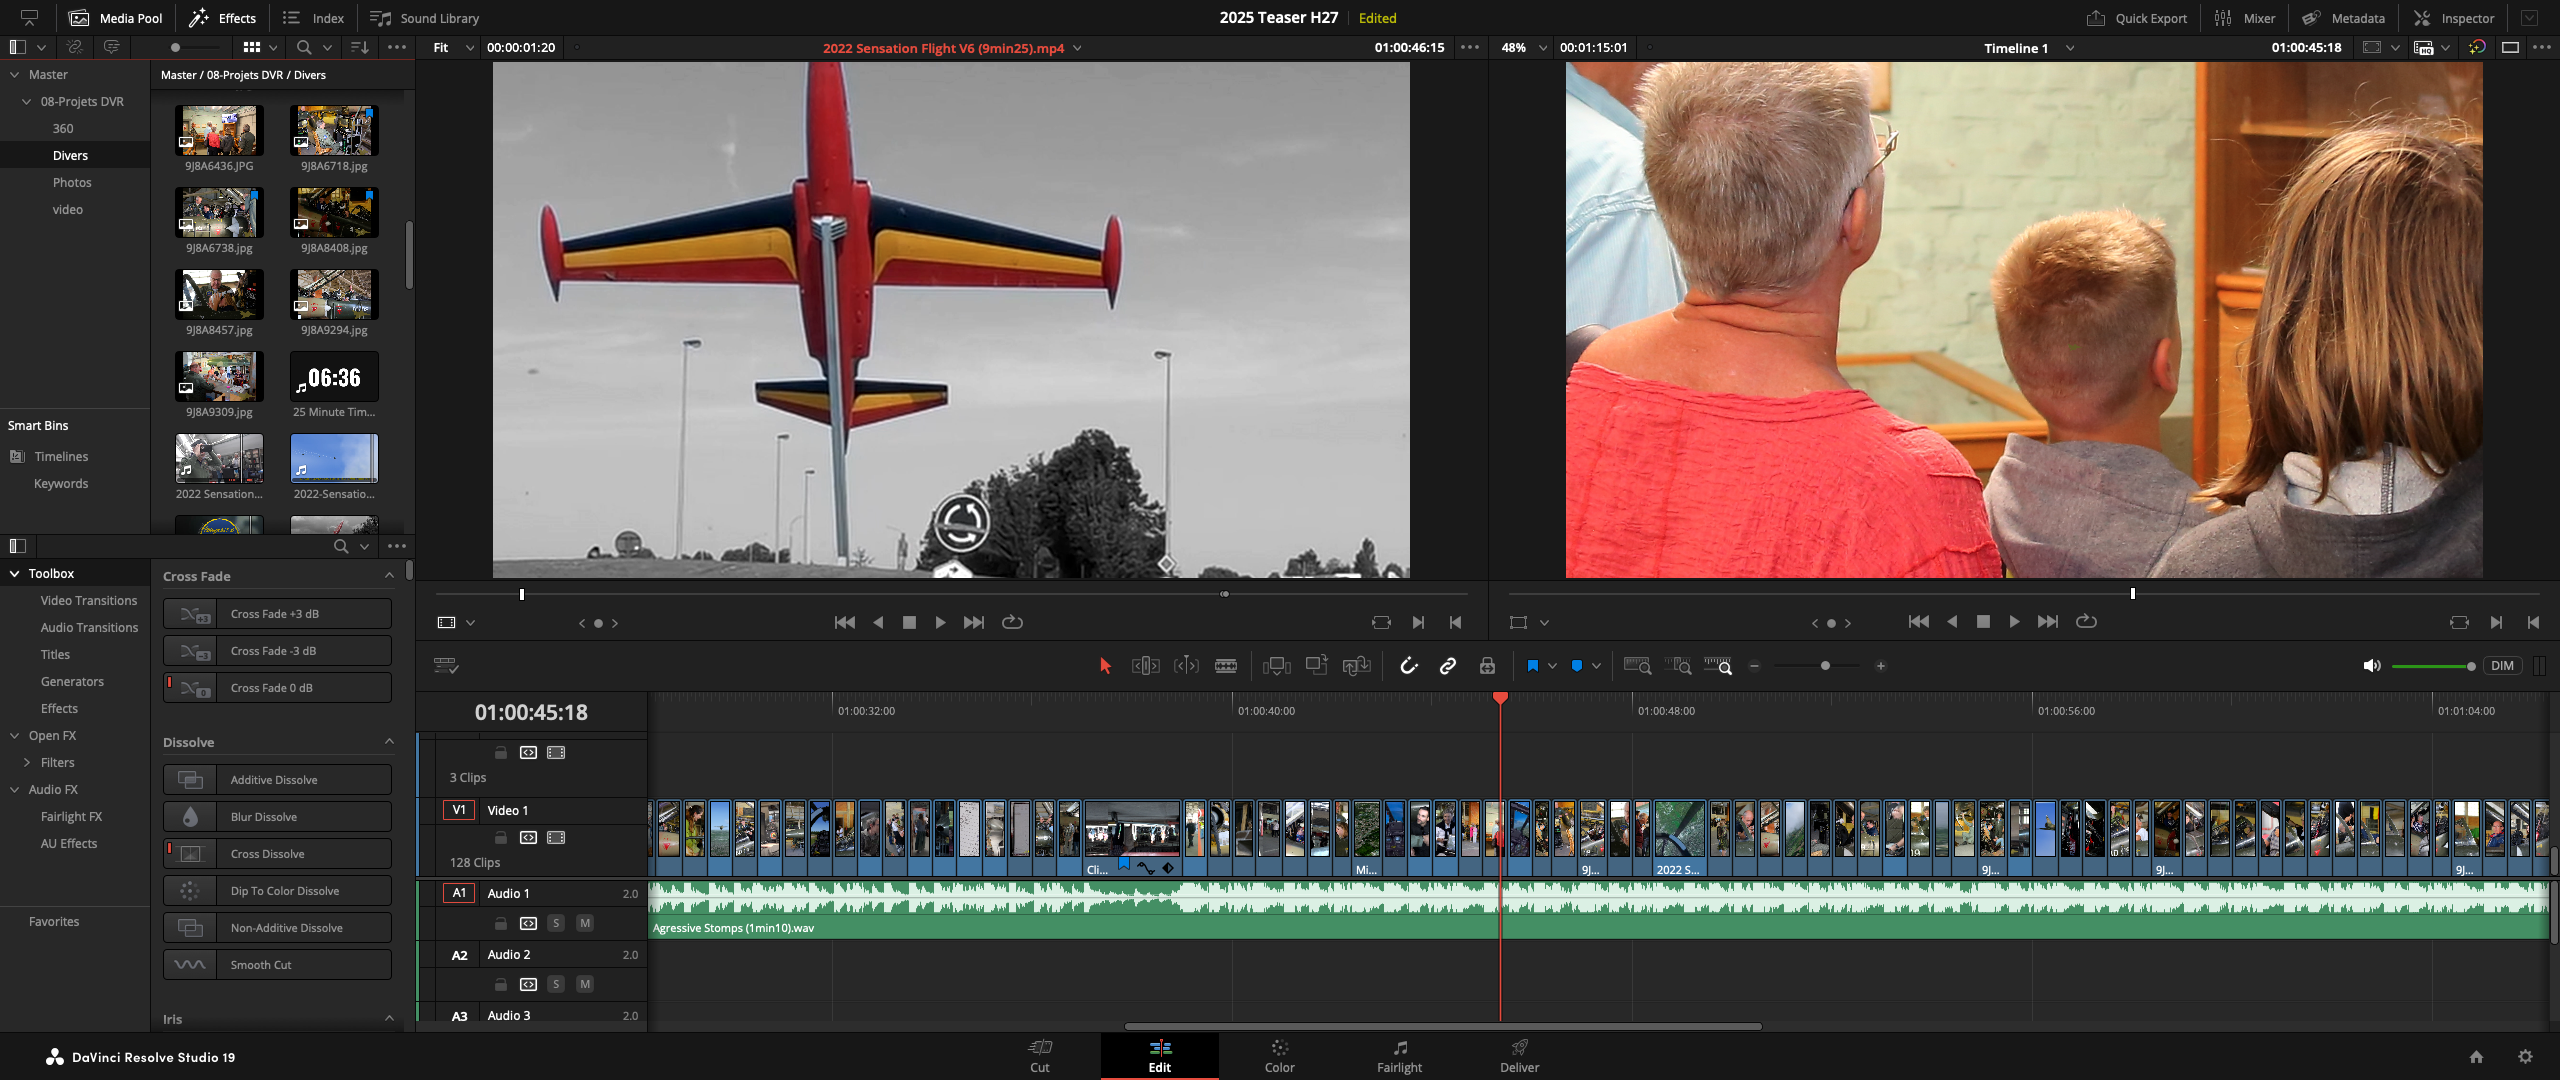Viewport: 2560px width, 1080px height.
Task: Play the timeline viewer
Action: 2014,622
